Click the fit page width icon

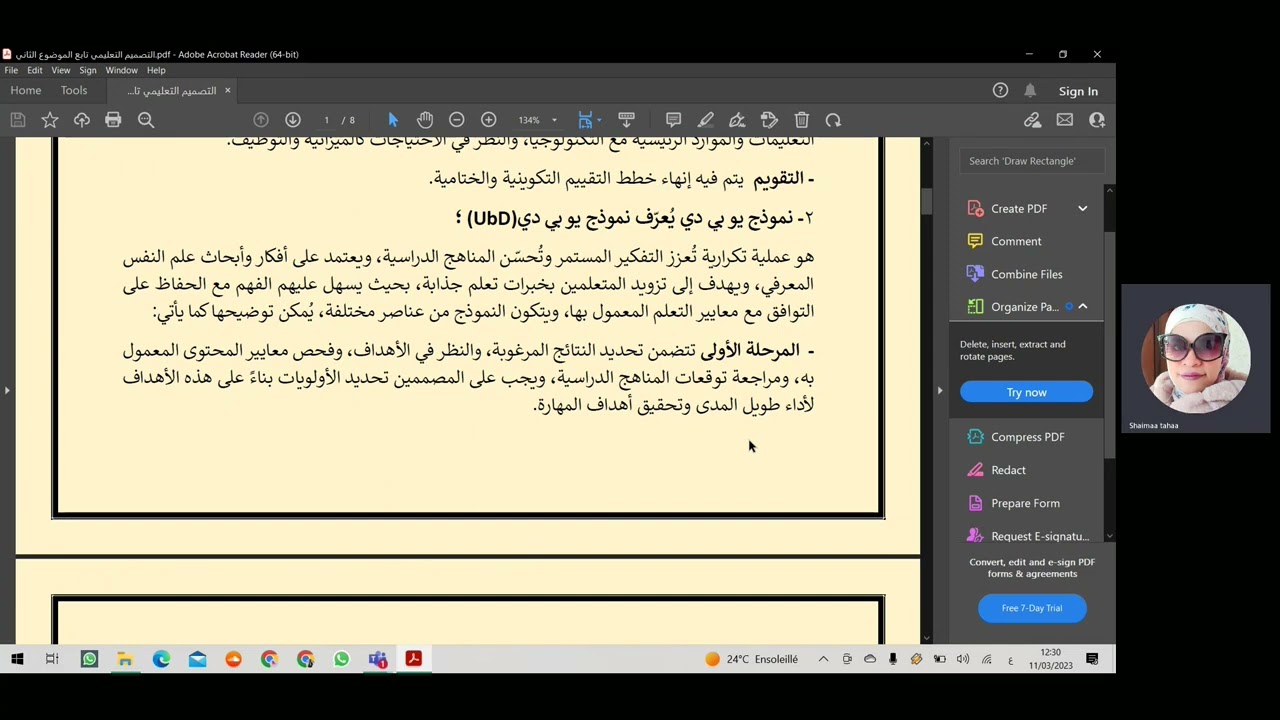[x=586, y=120]
